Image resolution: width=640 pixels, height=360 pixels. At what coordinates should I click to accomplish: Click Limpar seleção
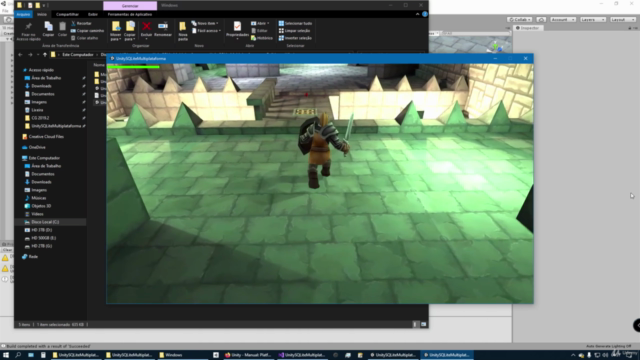tap(294, 31)
